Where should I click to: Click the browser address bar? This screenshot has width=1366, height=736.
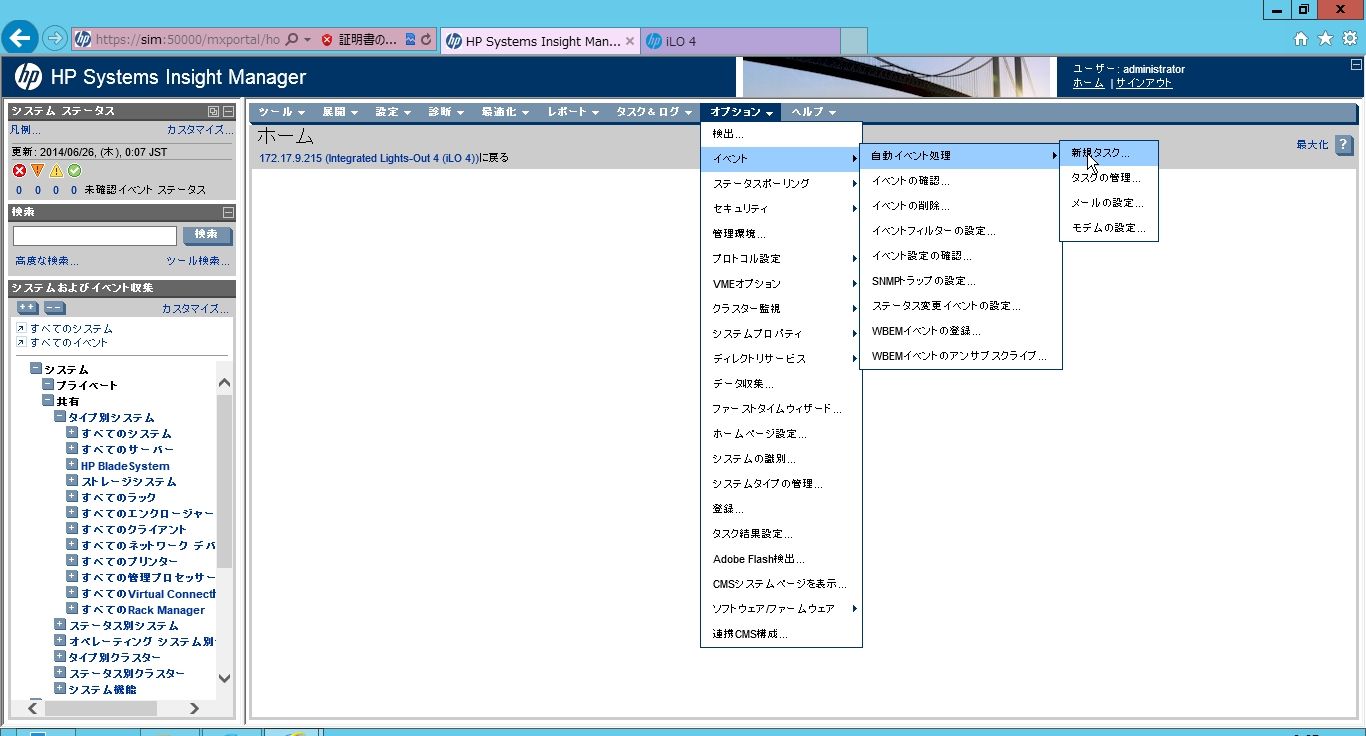click(x=187, y=40)
